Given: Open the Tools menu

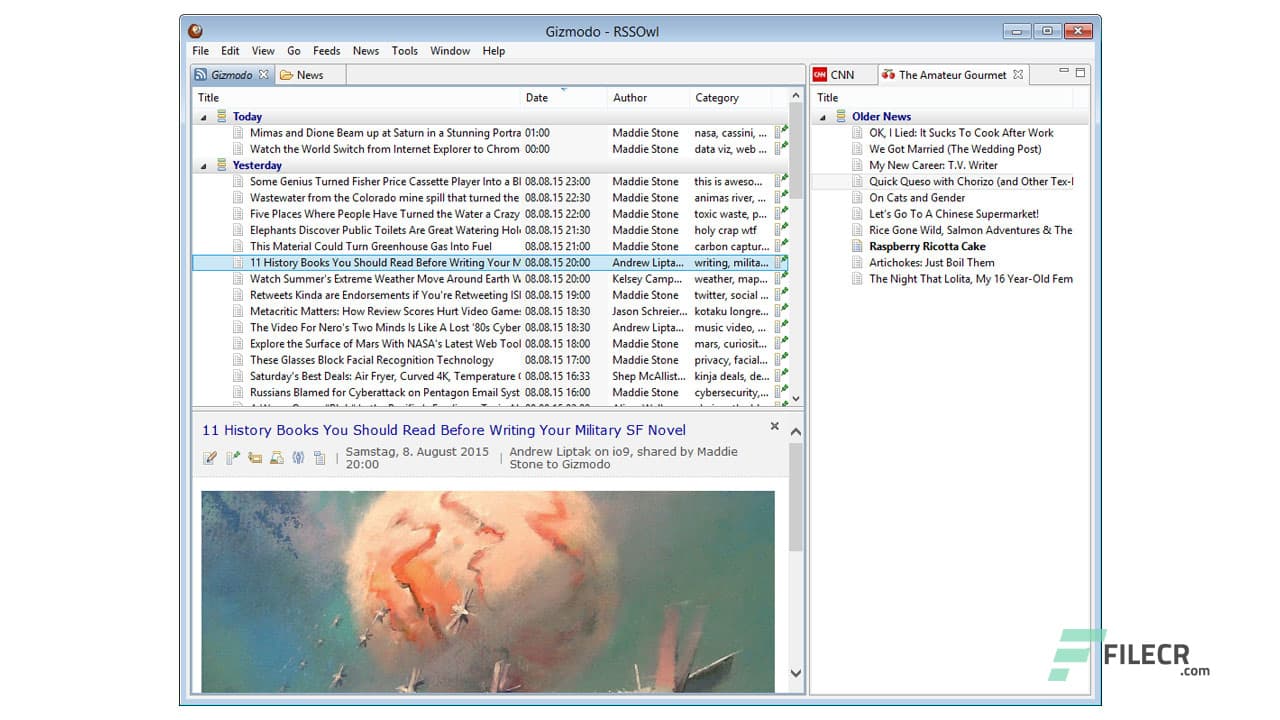Looking at the screenshot, I should pos(404,50).
